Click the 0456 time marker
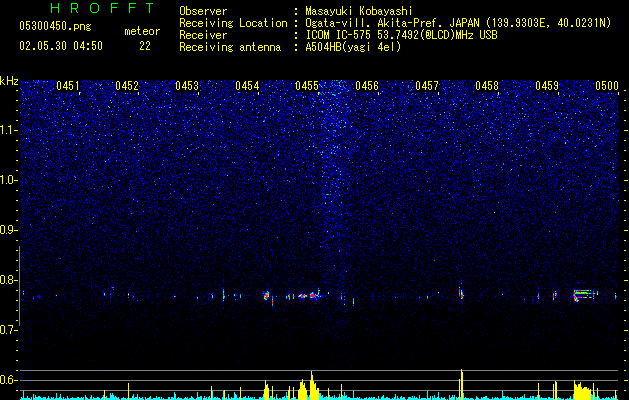 coord(367,86)
